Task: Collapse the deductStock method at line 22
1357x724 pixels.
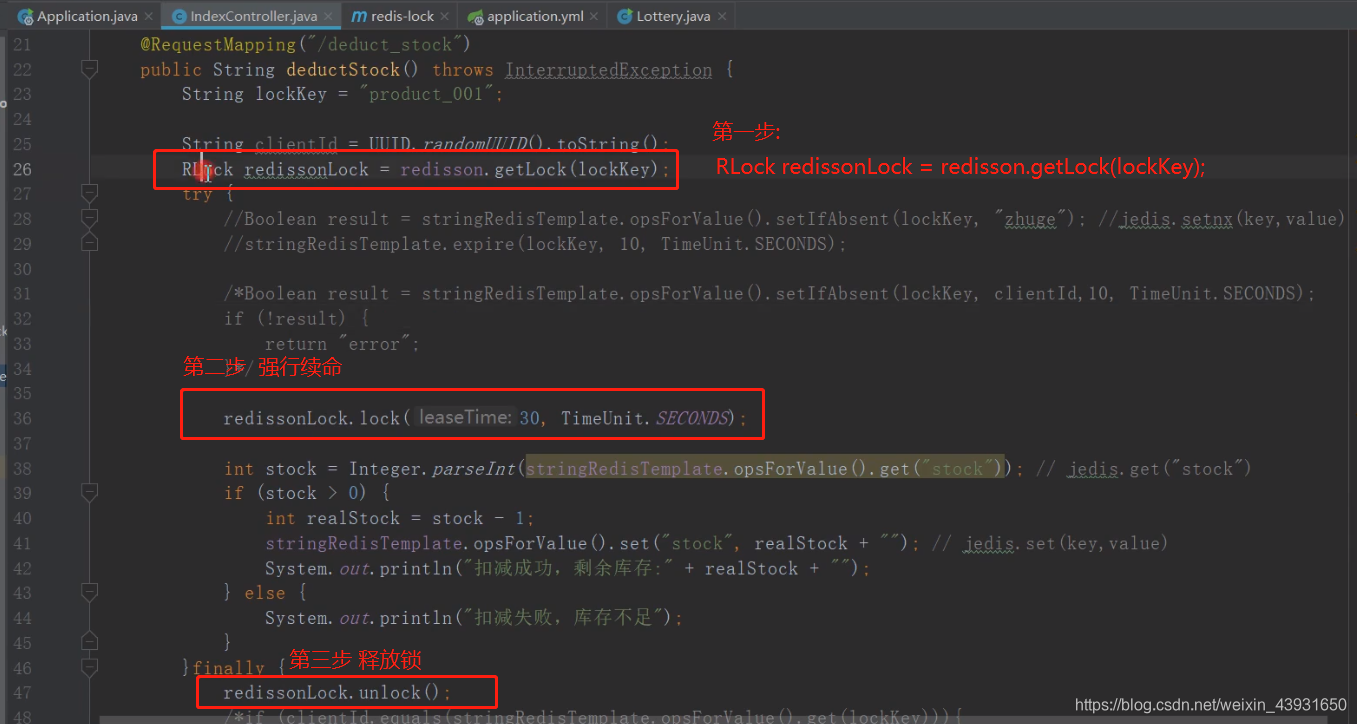Action: (89, 69)
